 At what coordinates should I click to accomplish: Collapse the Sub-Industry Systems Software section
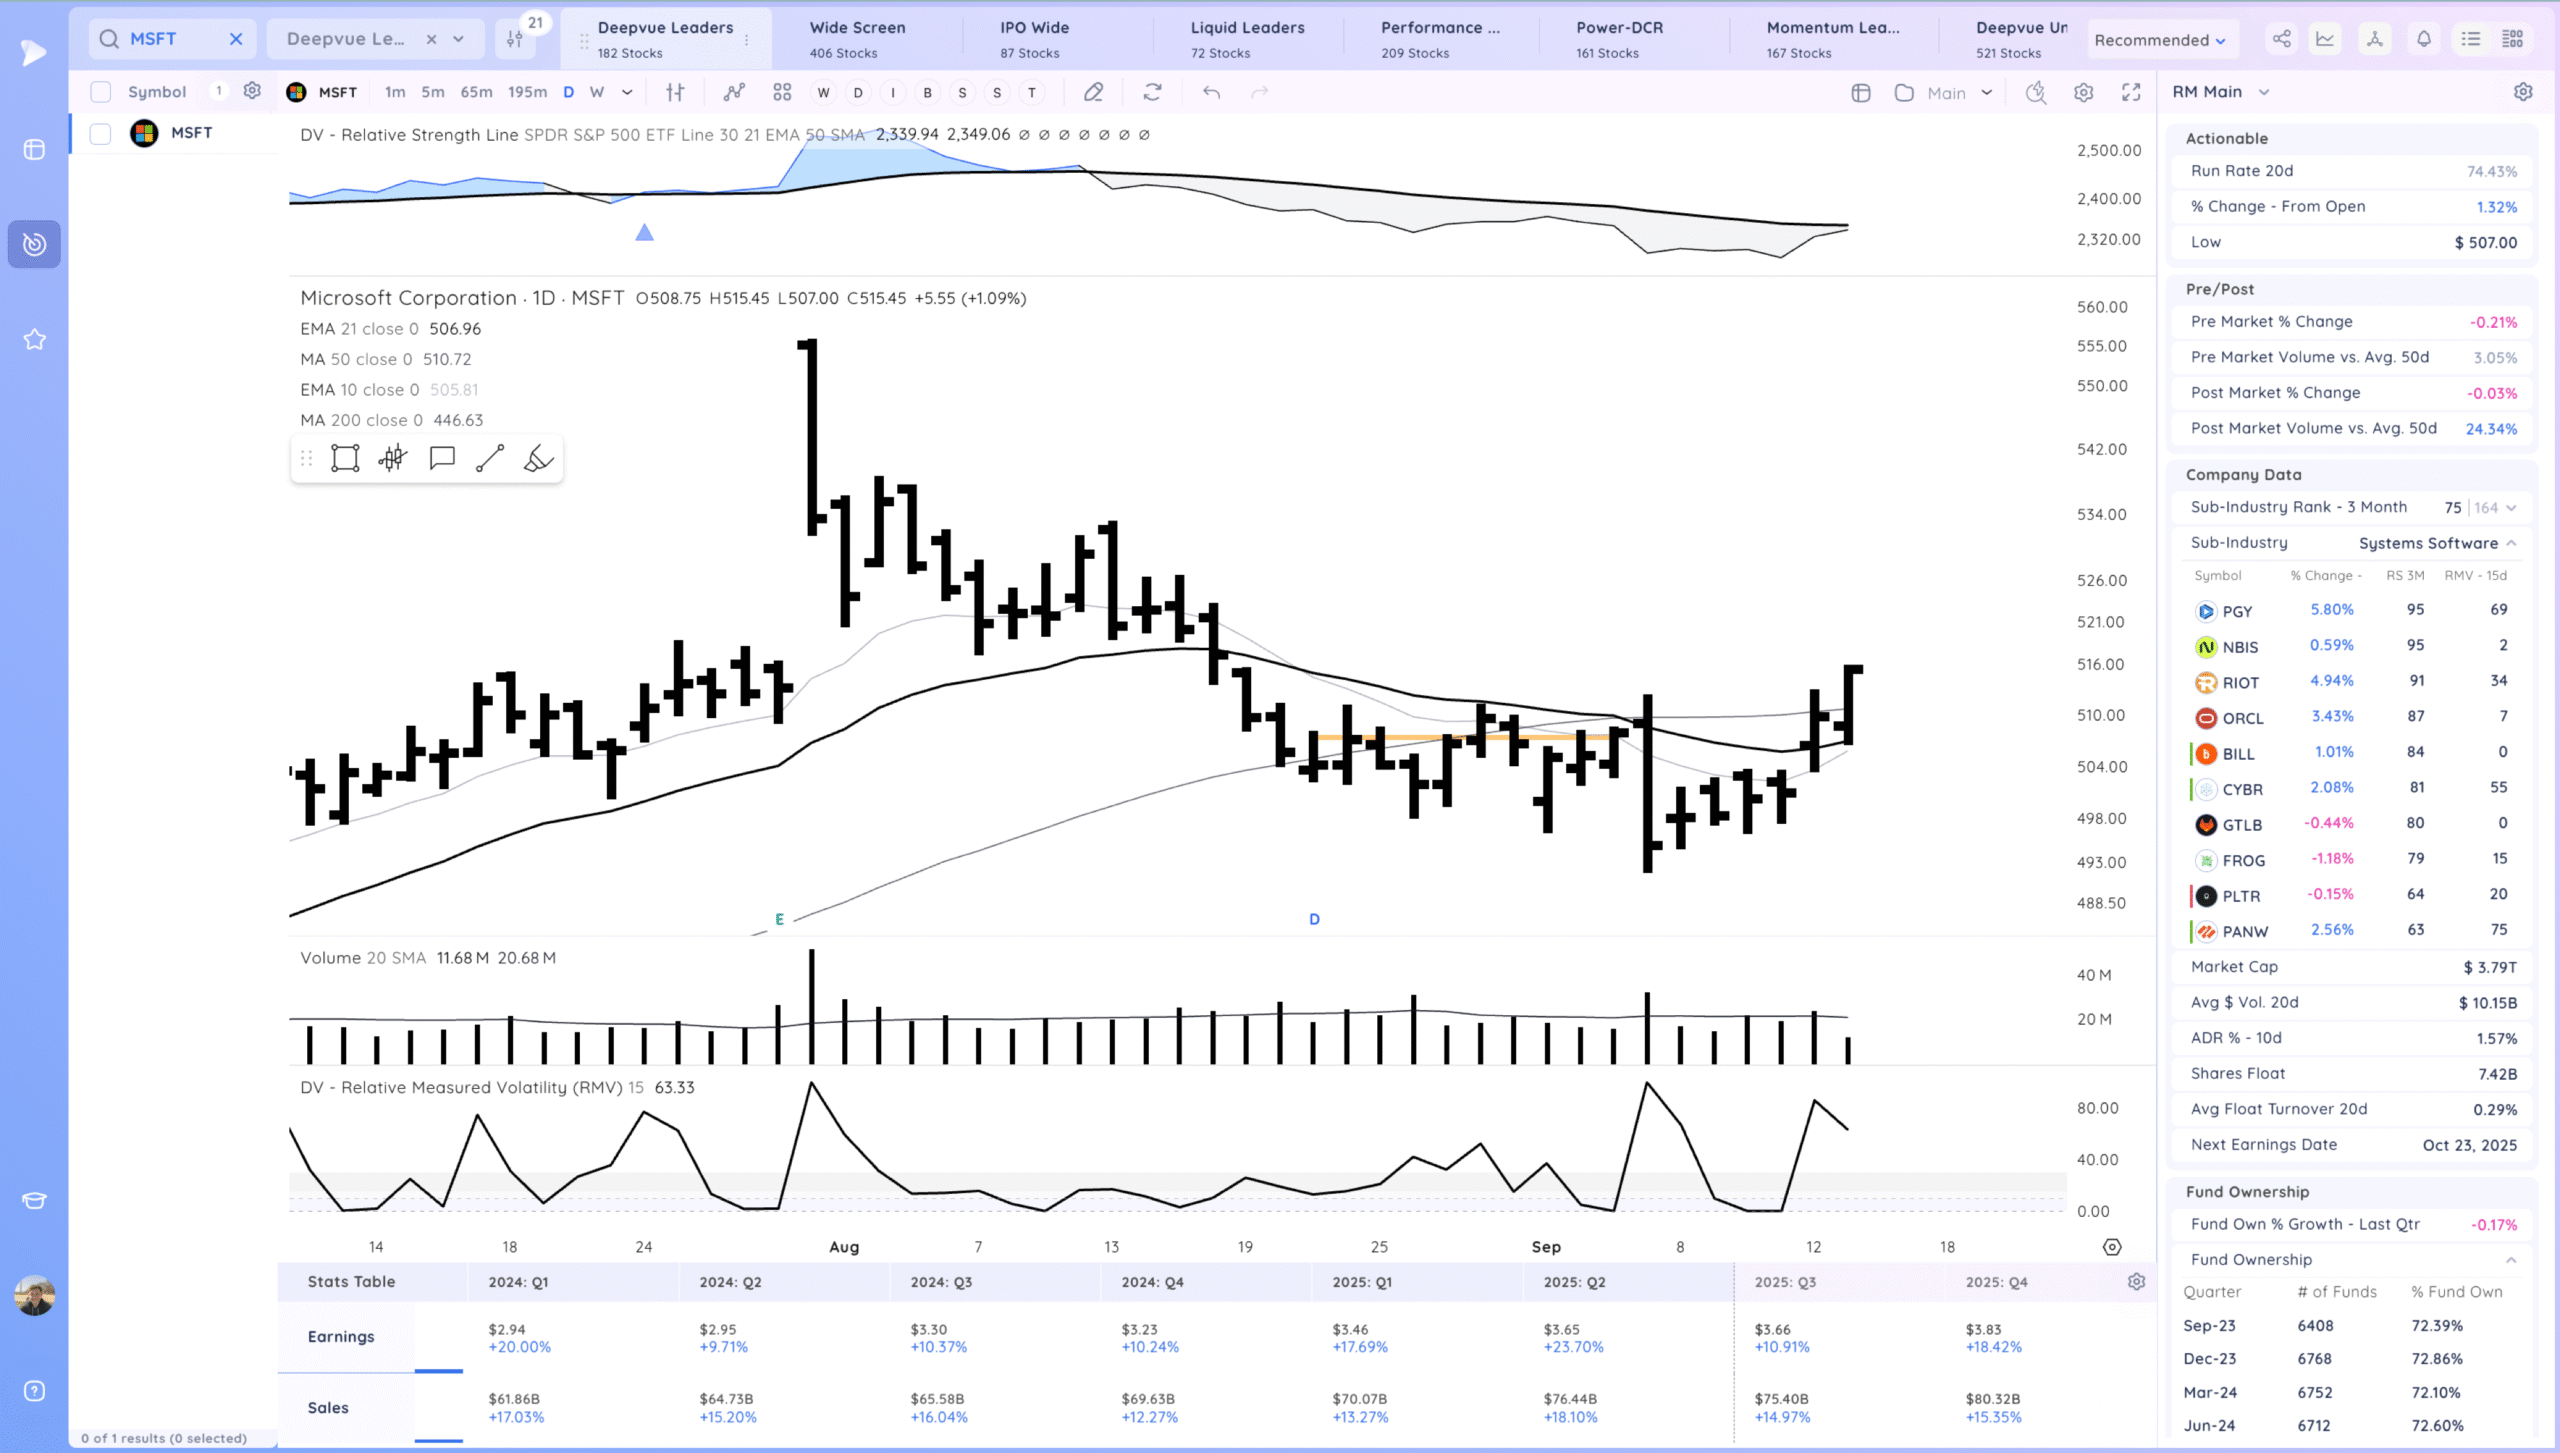click(2511, 543)
